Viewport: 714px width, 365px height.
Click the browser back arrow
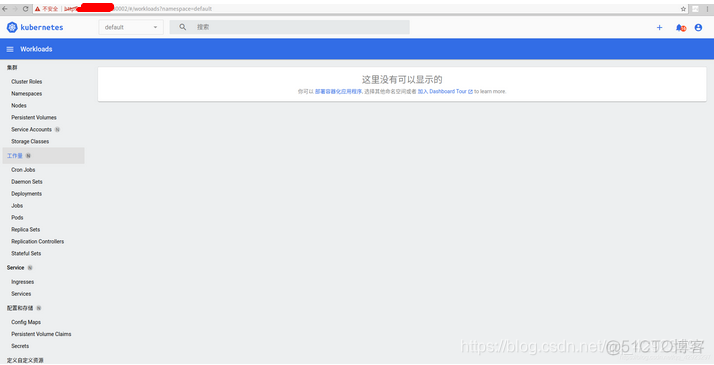[x=5, y=9]
